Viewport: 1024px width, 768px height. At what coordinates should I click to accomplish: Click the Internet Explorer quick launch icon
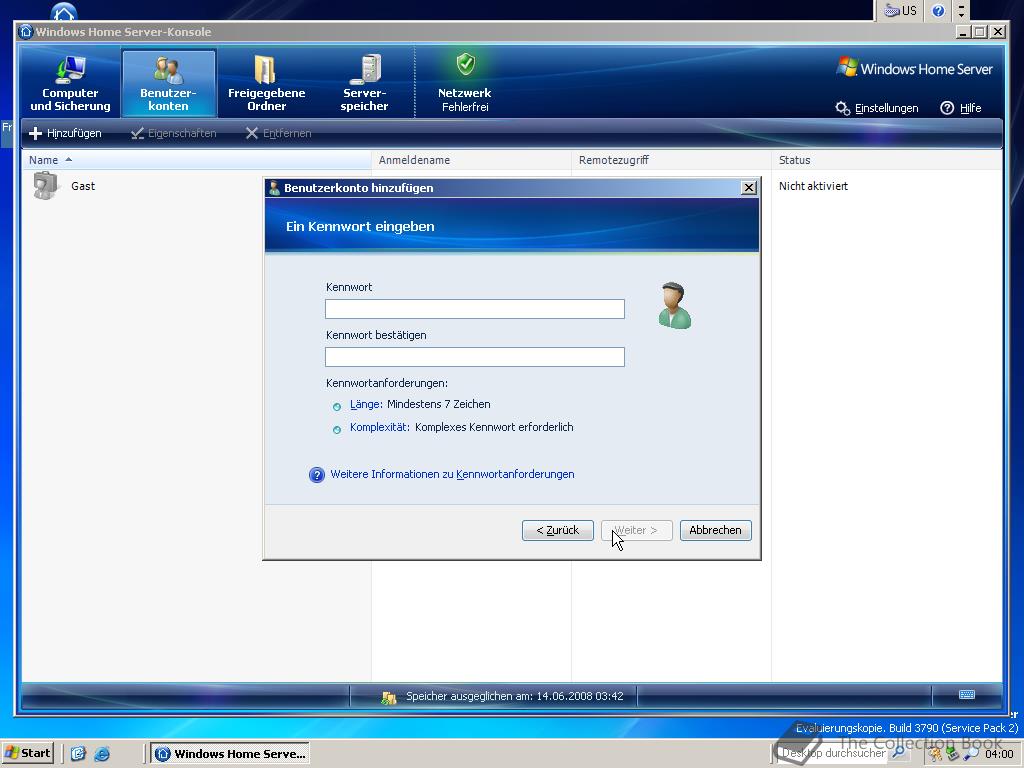tap(102, 754)
